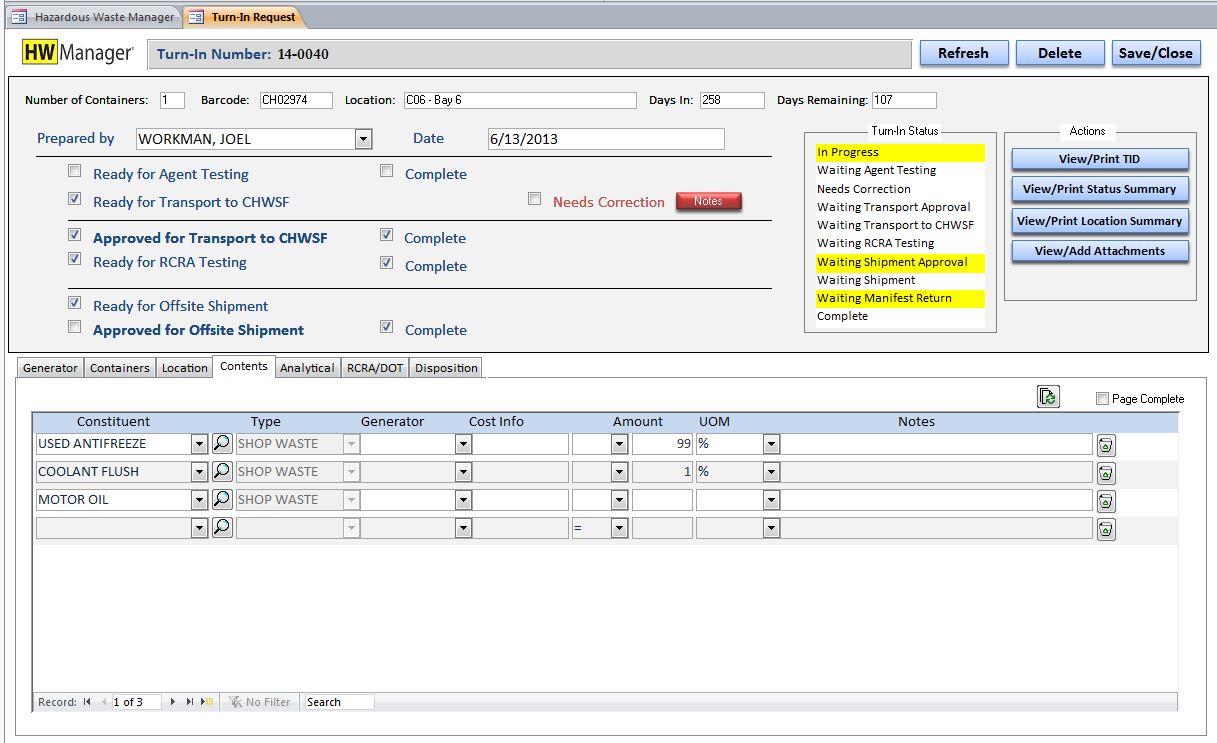Viewport: 1217px width, 743px height.
Task: Select the Location tab
Action: (185, 368)
